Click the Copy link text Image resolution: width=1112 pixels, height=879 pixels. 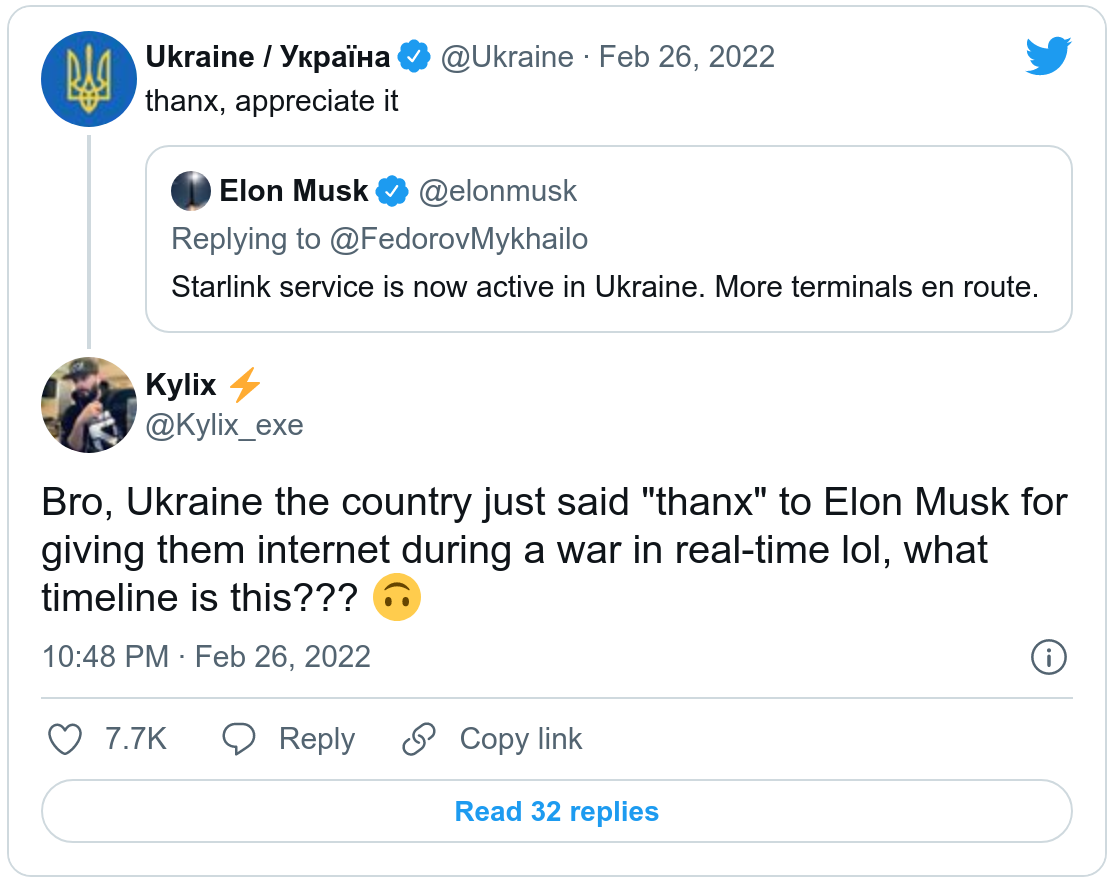pyautogui.click(x=520, y=739)
